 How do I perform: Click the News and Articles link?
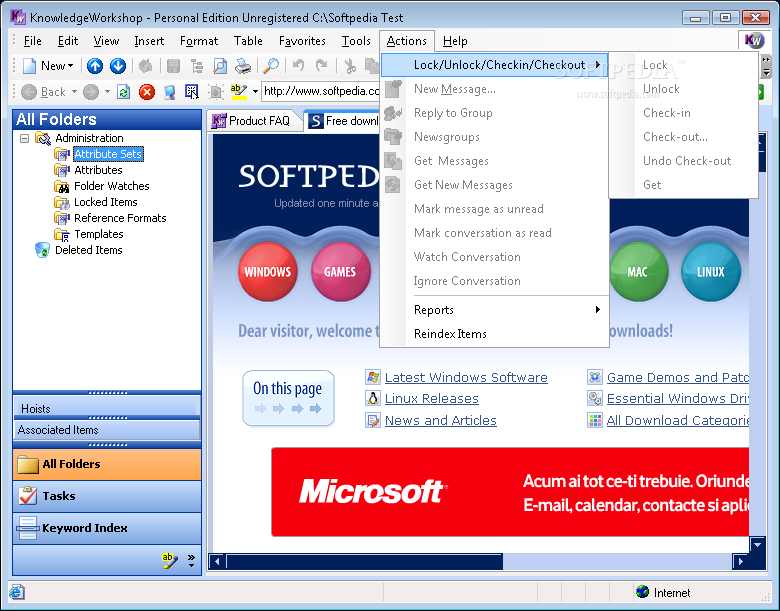pos(441,420)
